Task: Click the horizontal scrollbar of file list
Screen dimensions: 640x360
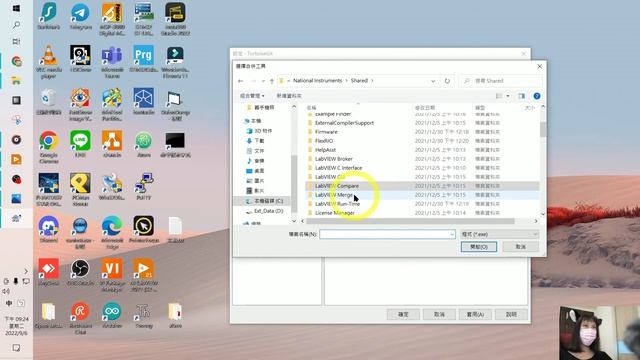Action: point(410,221)
